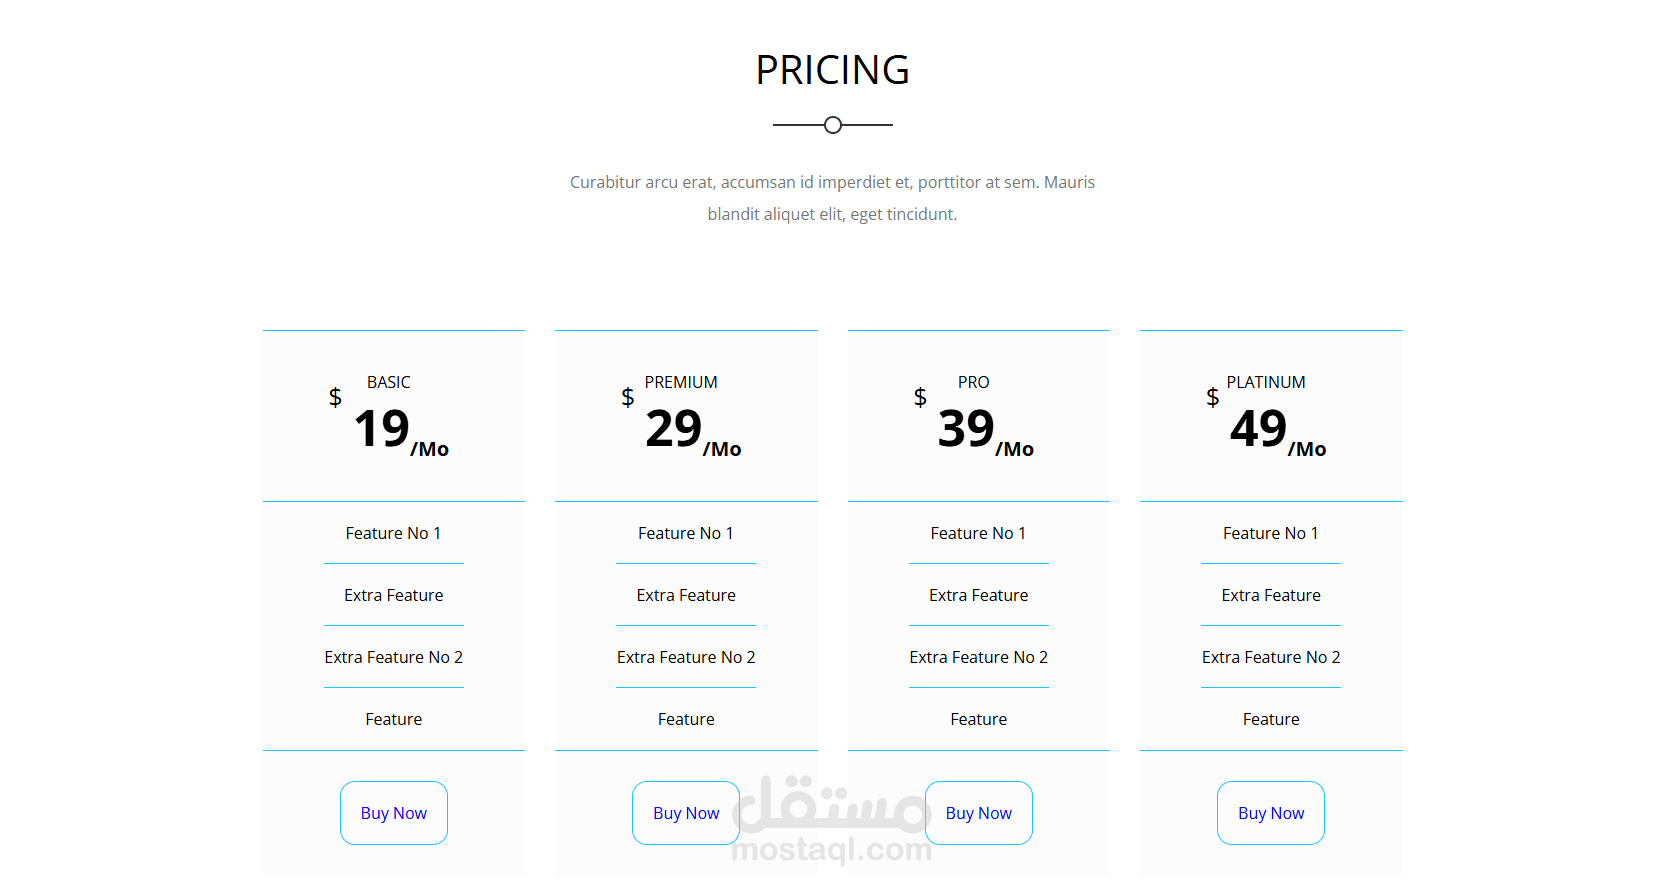1664x885 pixels.
Task: Select the 49 /Mo price
Action: click(x=1277, y=431)
